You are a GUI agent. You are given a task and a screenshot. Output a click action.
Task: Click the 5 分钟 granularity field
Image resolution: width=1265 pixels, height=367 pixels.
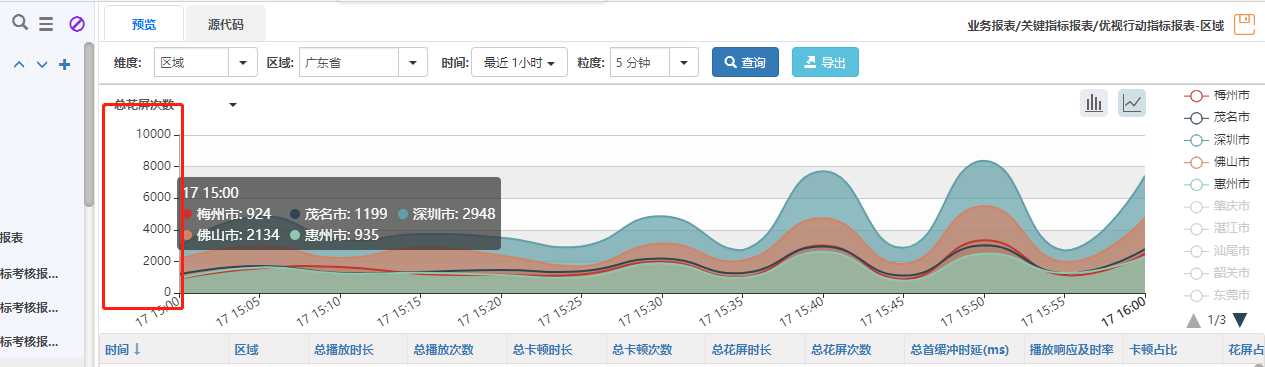pyautogui.click(x=640, y=63)
